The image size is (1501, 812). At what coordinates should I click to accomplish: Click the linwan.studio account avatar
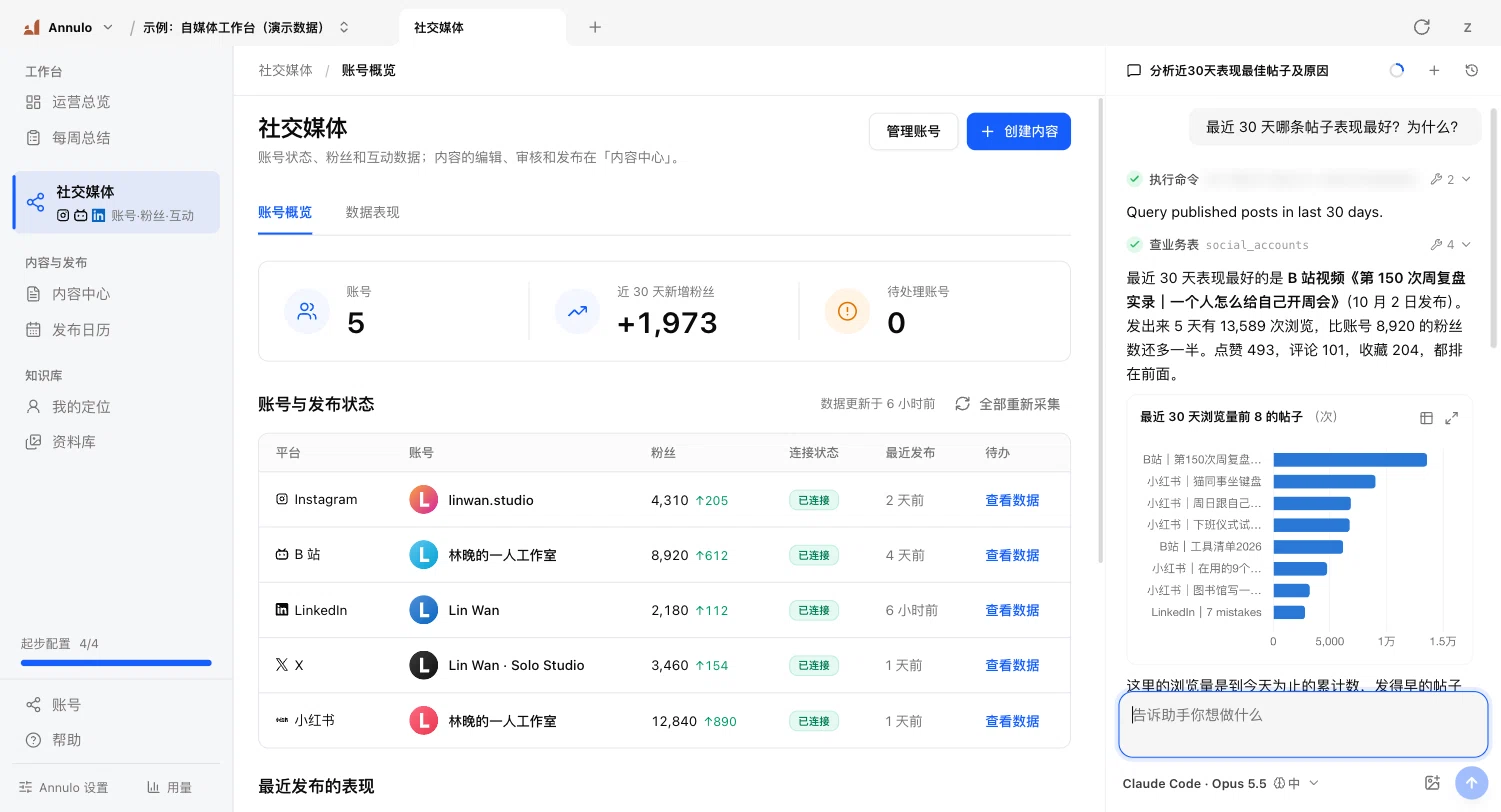tap(424, 500)
